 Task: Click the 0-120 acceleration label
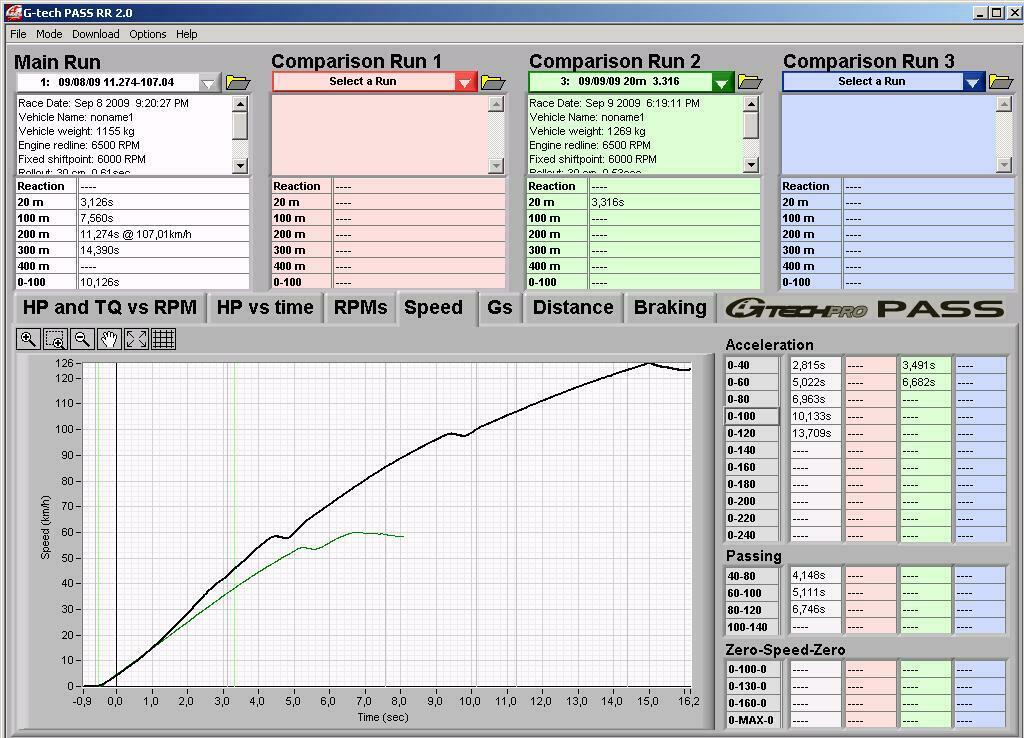(x=752, y=434)
